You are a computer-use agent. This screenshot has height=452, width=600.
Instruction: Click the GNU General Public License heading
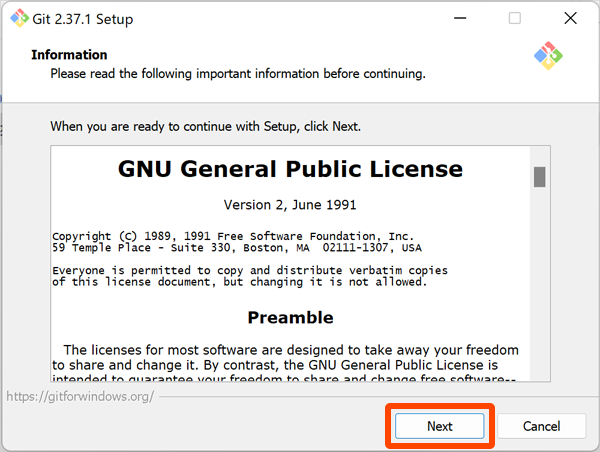tap(290, 169)
